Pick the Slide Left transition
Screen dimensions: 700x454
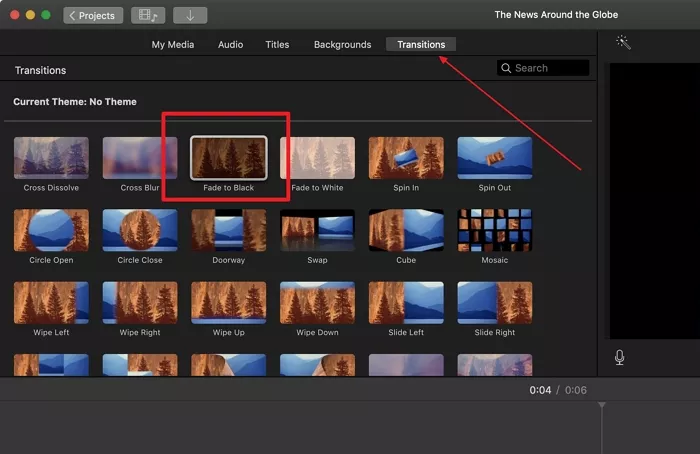pos(406,302)
